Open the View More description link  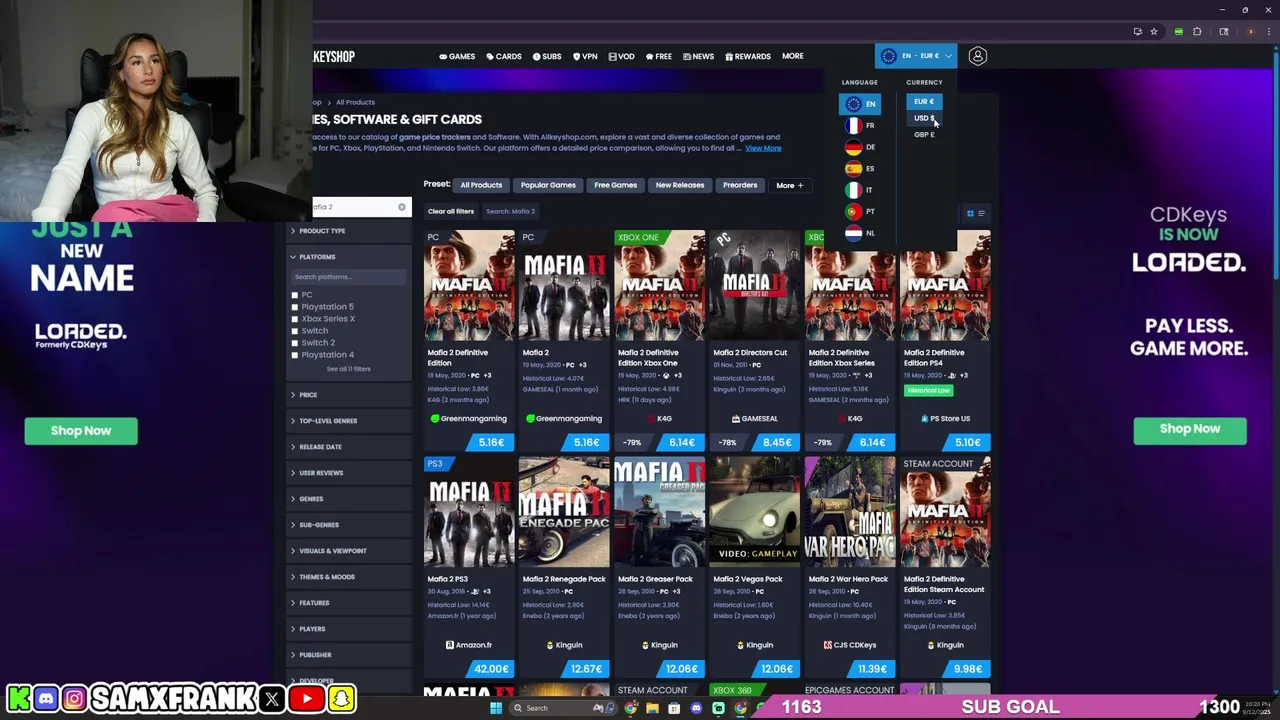pos(763,148)
